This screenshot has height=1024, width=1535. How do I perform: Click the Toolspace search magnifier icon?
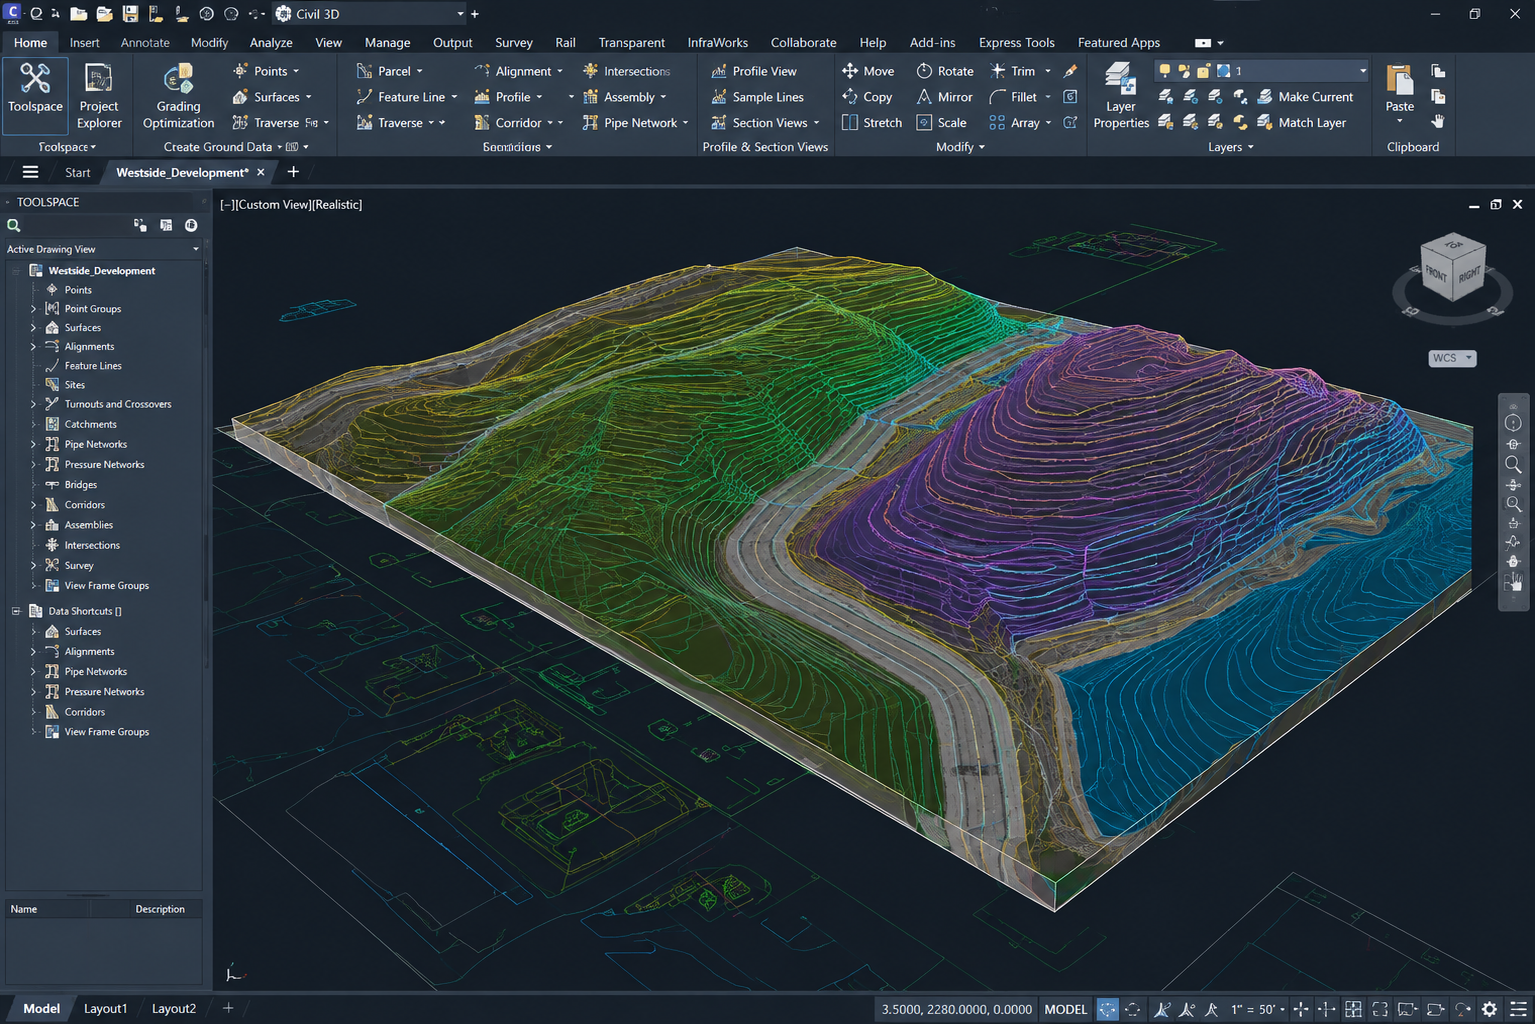click(14, 226)
